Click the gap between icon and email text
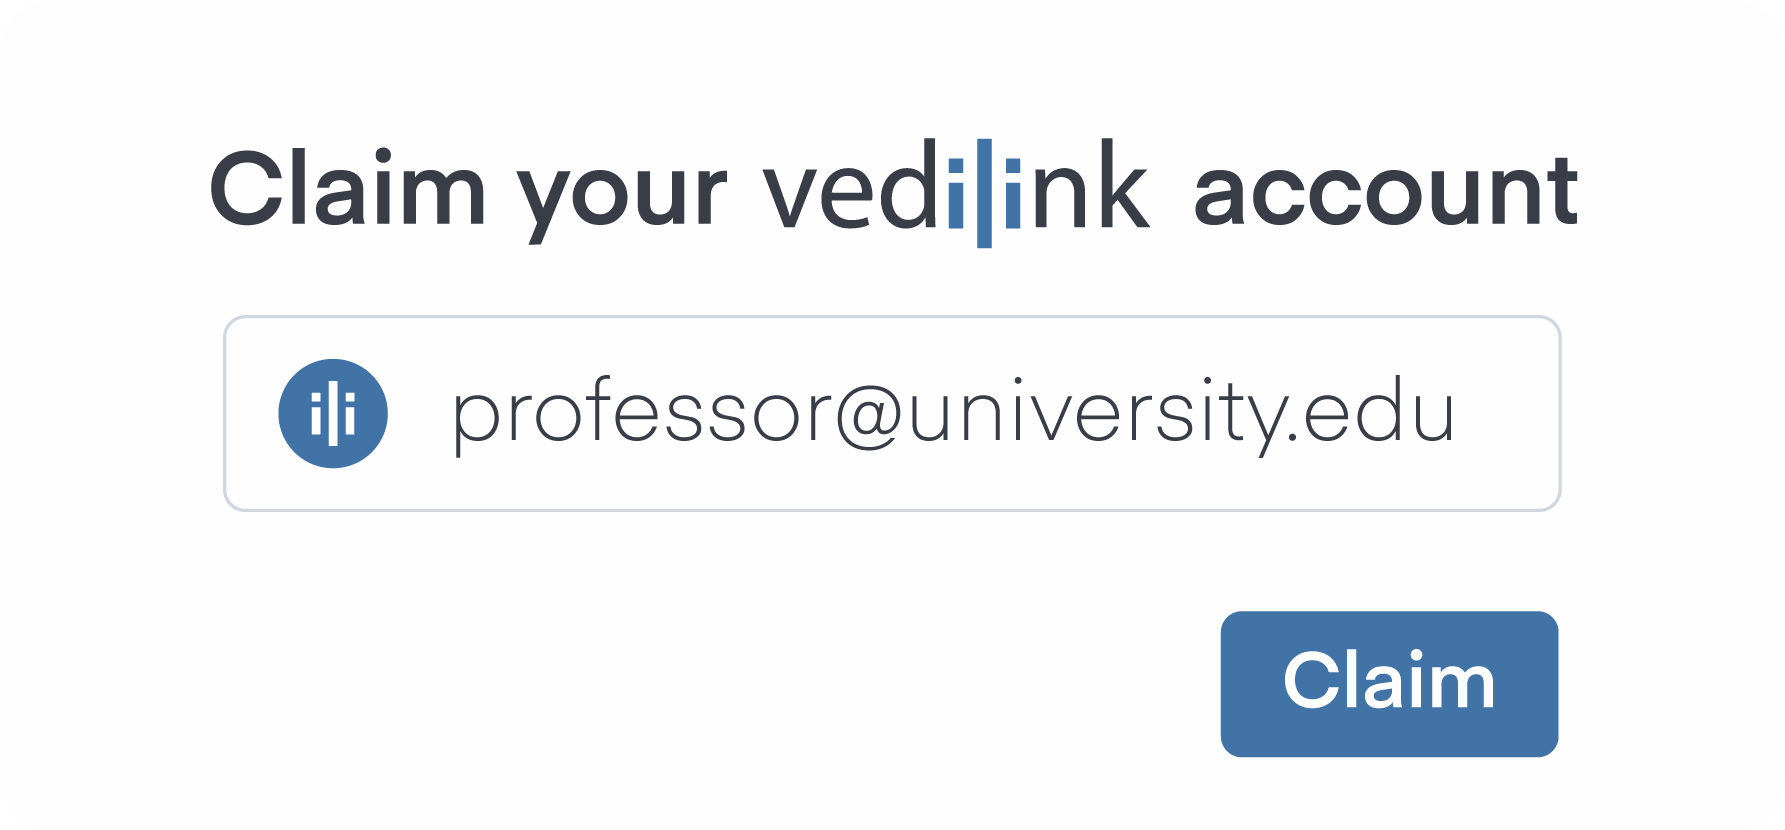Viewport: 1785px width, 830px height. pos(420,413)
